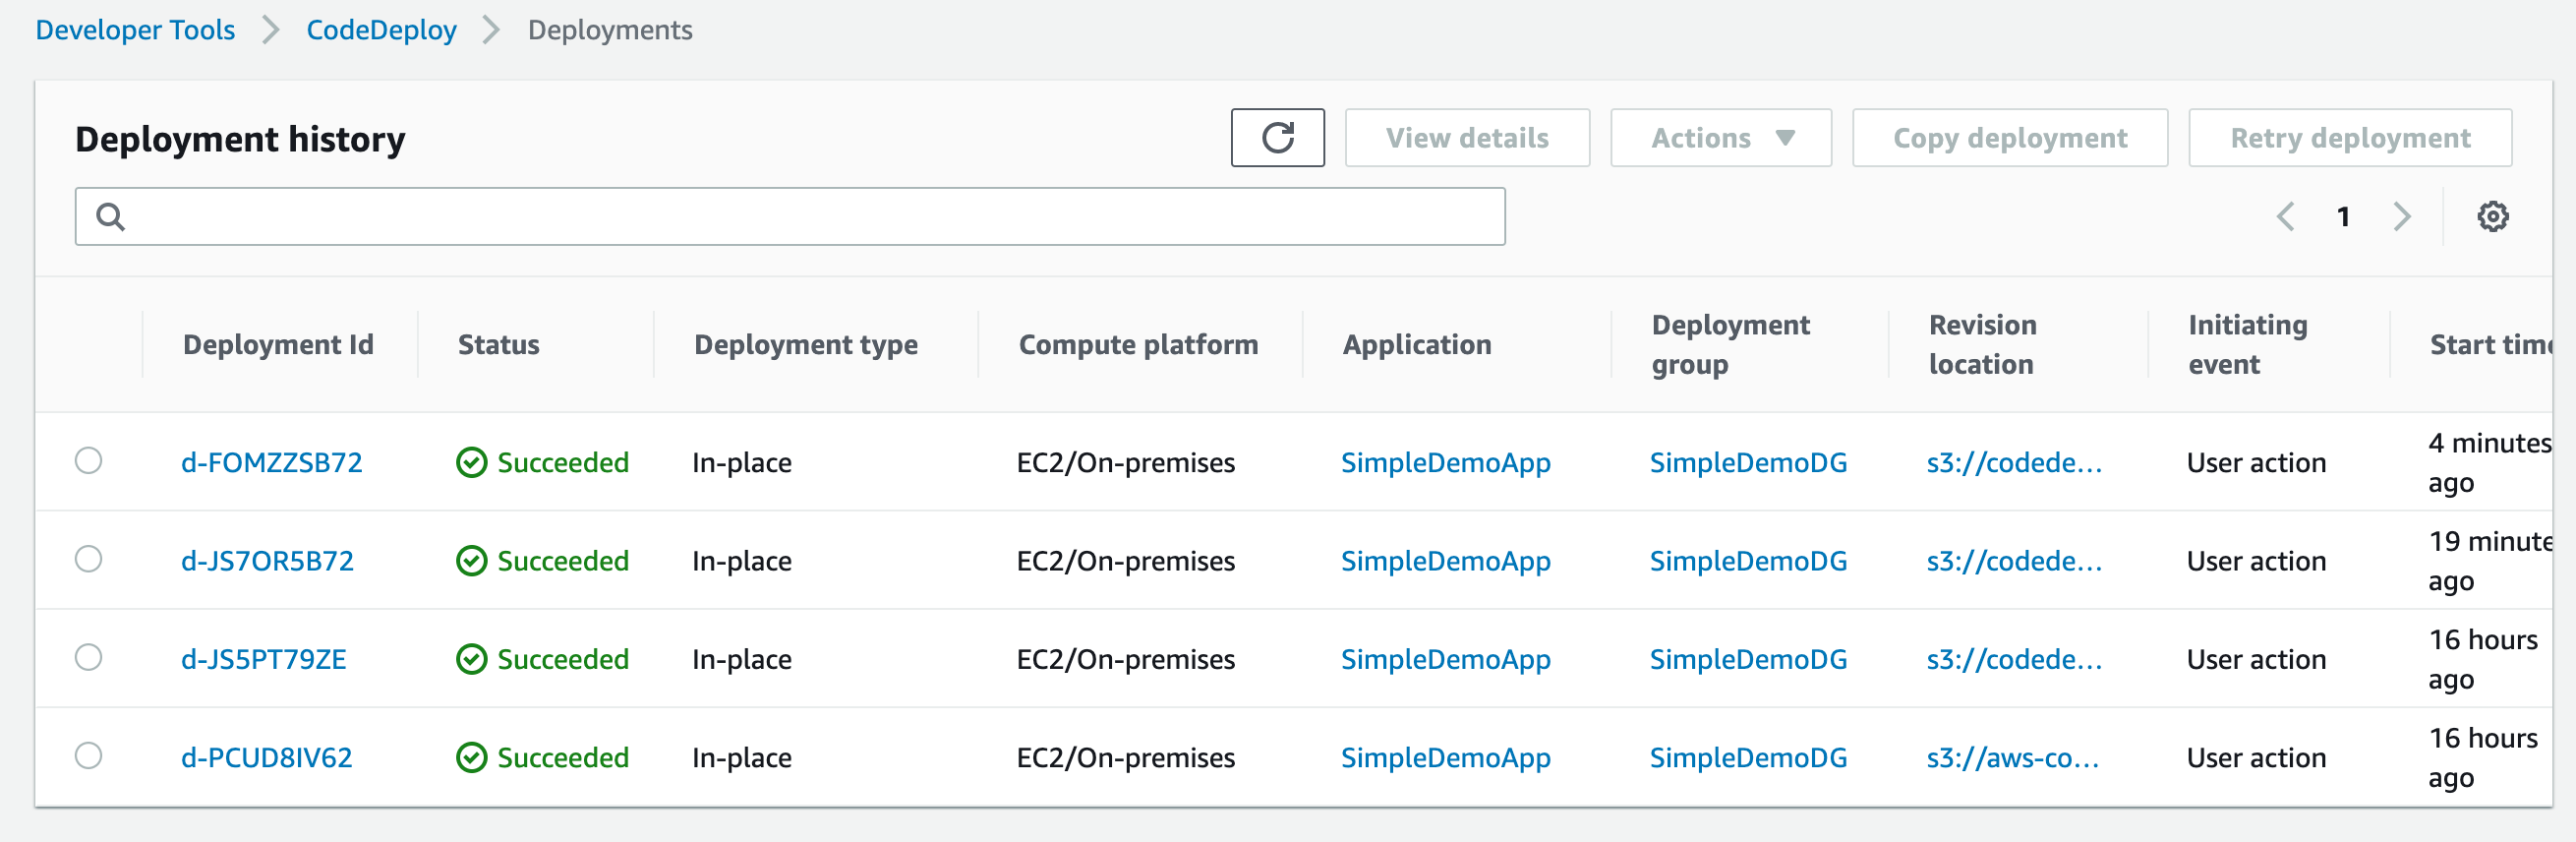Open s3://codede... revision for d-JS7OR5B72
The height and width of the screenshot is (842, 2576).
click(2014, 561)
